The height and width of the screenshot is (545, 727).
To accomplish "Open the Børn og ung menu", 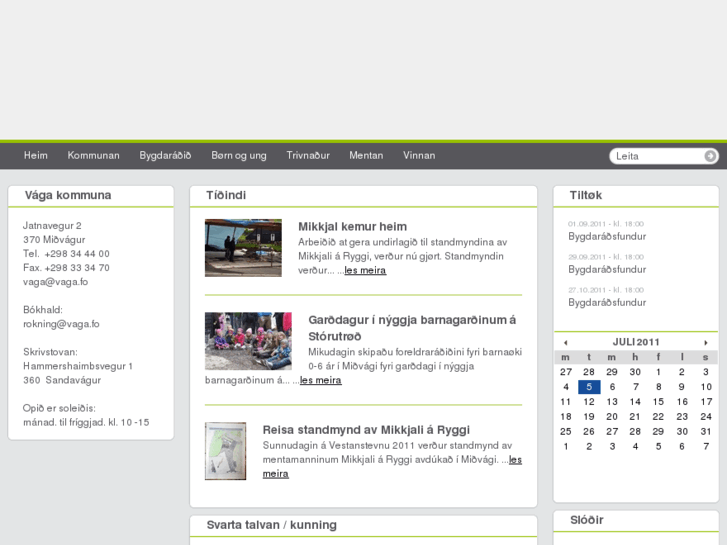I will (x=239, y=155).
